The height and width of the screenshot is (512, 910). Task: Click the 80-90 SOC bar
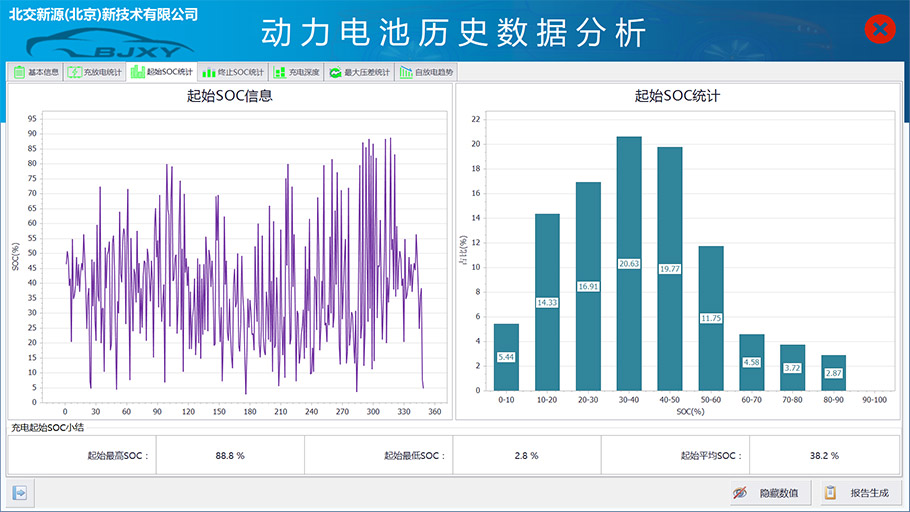(833, 373)
